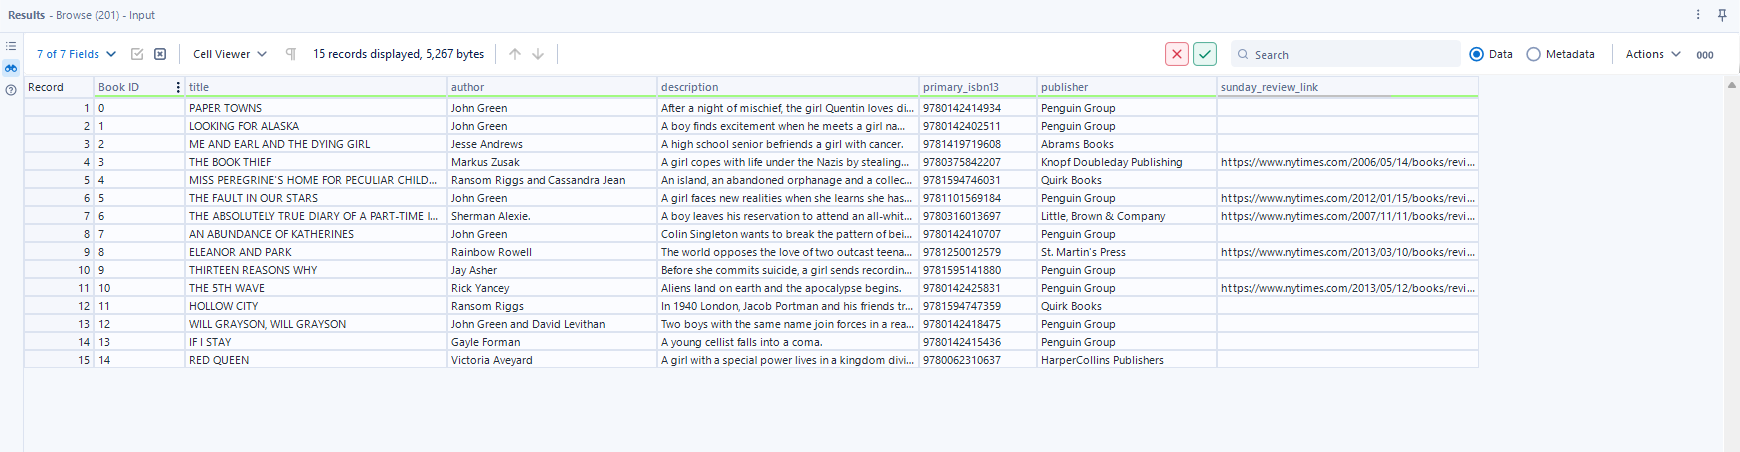Open the Results window three-dot options menu

1698,15
